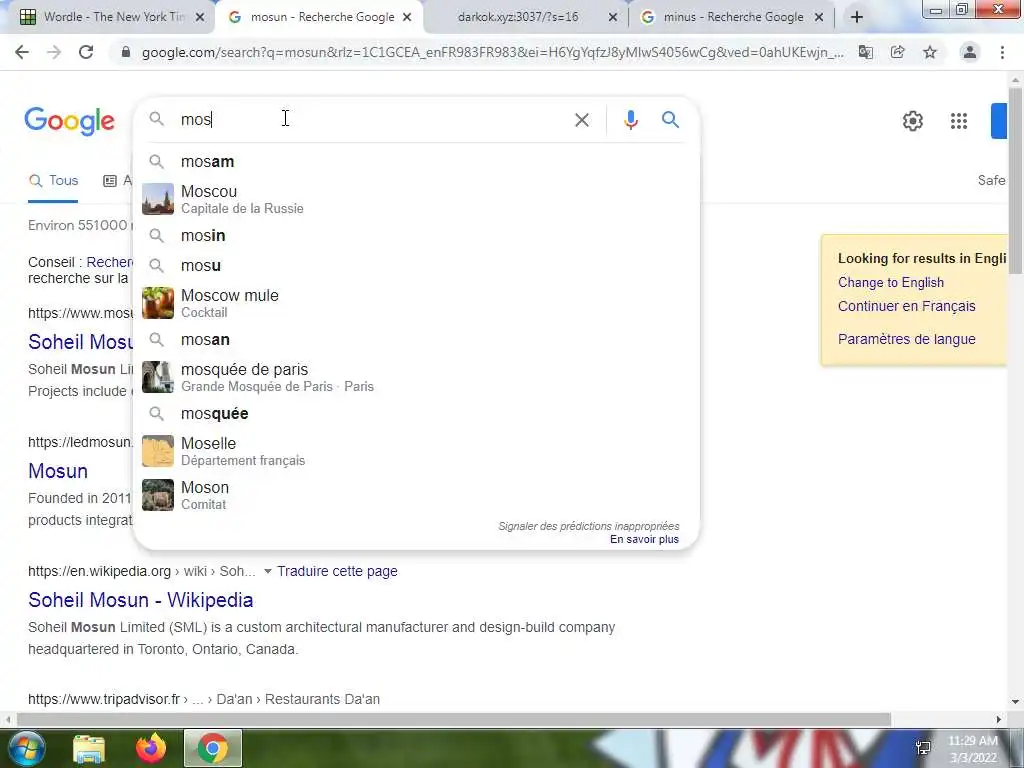Click network tray icon
Image resolution: width=1024 pixels, height=768 pixels.
923,748
